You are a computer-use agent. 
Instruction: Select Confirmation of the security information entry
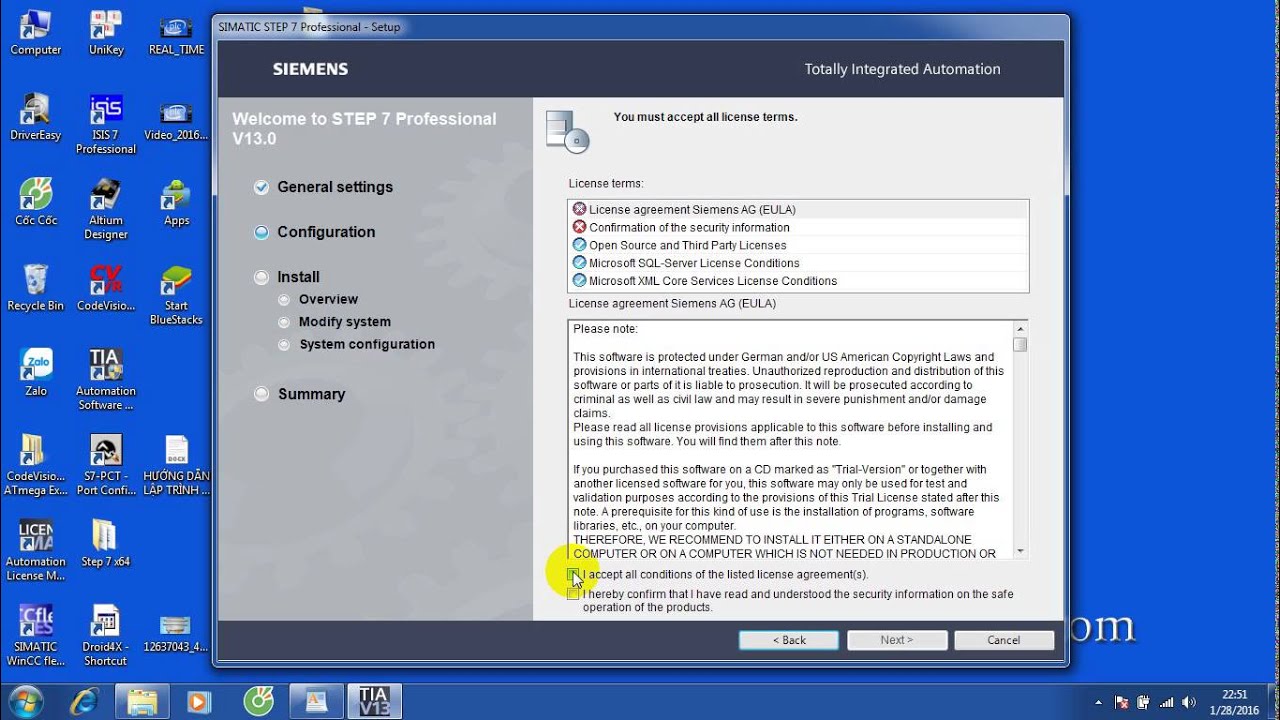click(797, 227)
